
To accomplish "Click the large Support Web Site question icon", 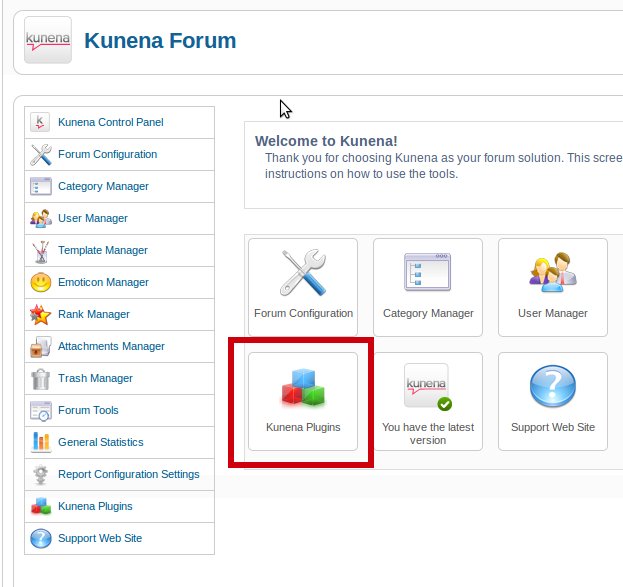I will tap(553, 386).
